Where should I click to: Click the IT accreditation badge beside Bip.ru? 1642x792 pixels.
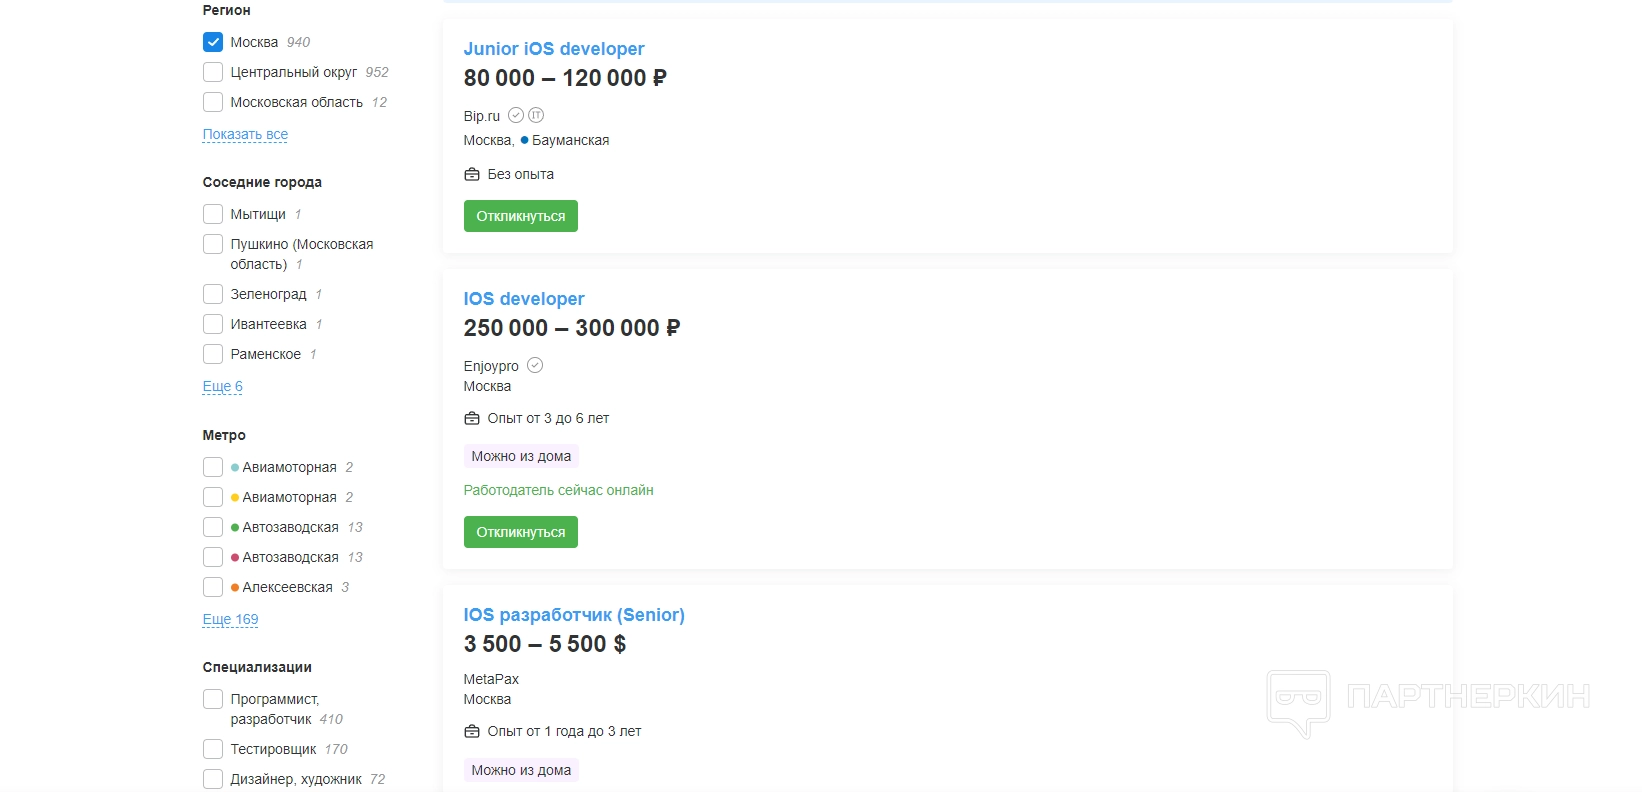(536, 115)
